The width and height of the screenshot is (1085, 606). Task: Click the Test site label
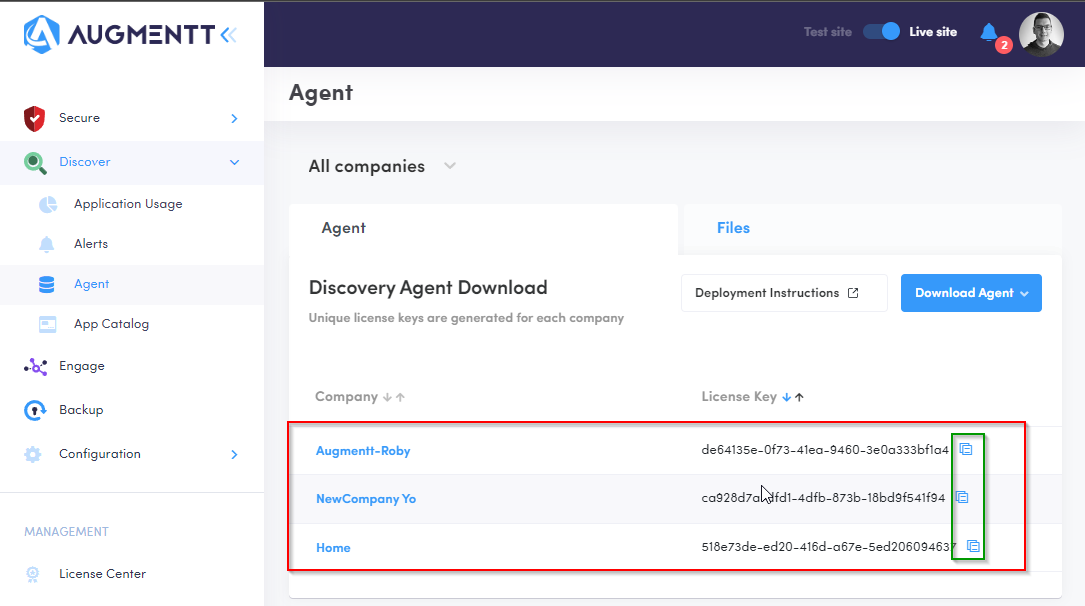[x=828, y=32]
